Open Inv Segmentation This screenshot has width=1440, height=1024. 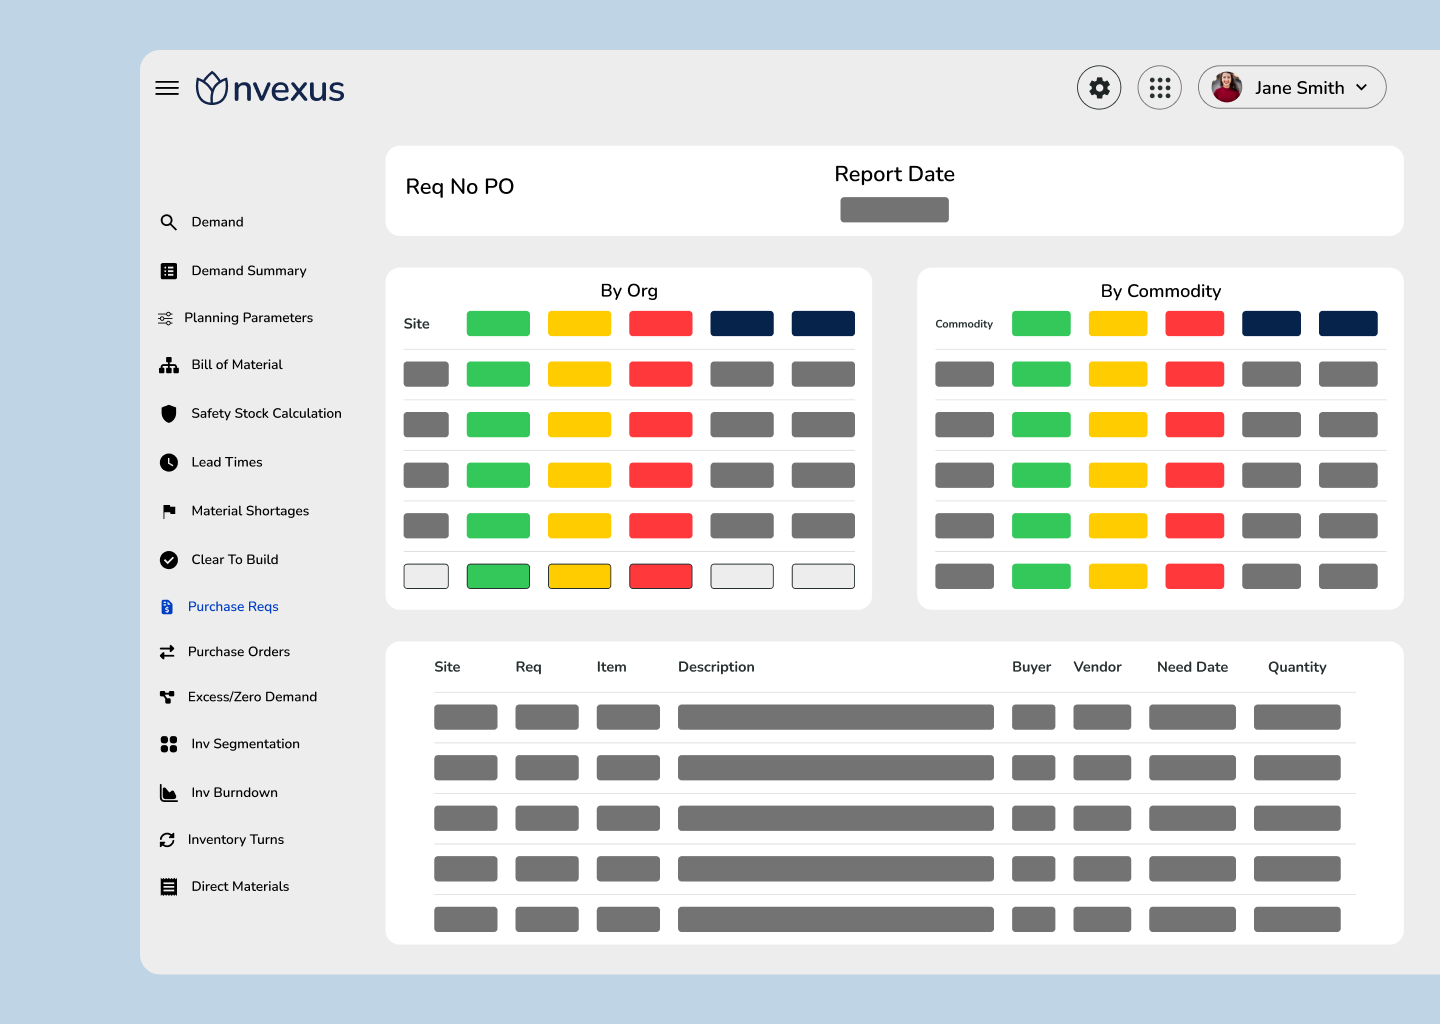pyautogui.click(x=245, y=744)
